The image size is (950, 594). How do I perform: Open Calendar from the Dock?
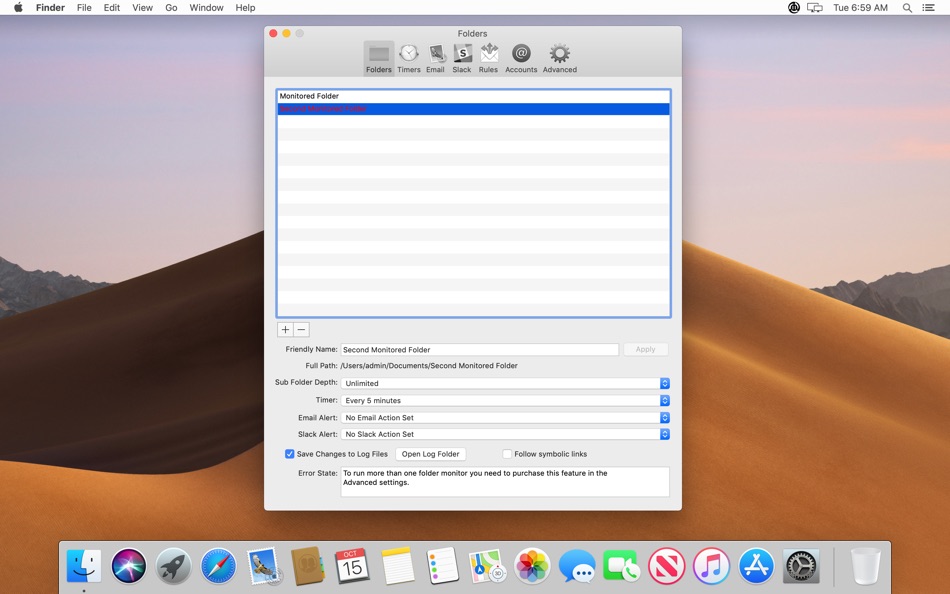pos(353,566)
